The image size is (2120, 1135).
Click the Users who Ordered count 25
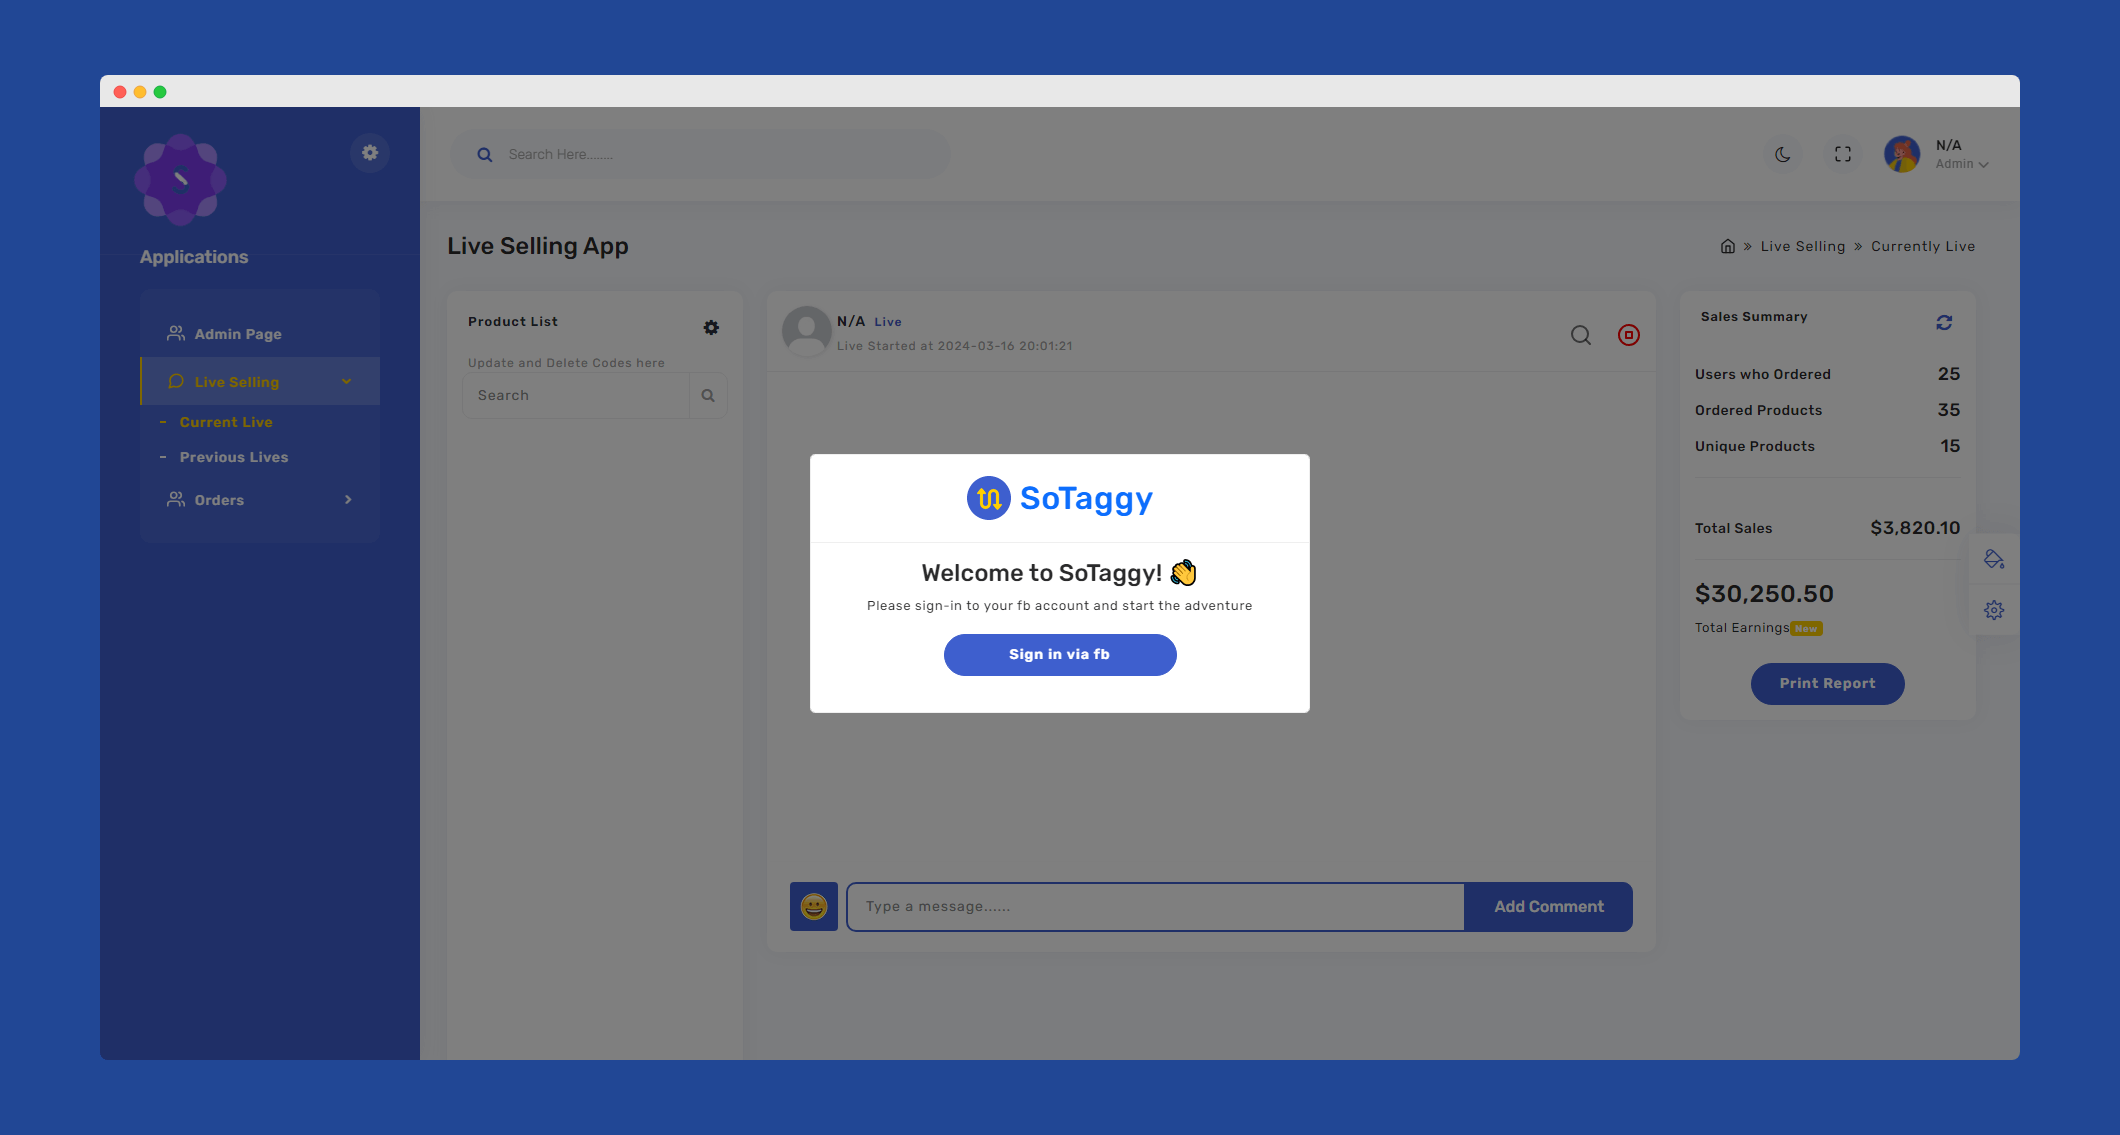tap(1949, 374)
